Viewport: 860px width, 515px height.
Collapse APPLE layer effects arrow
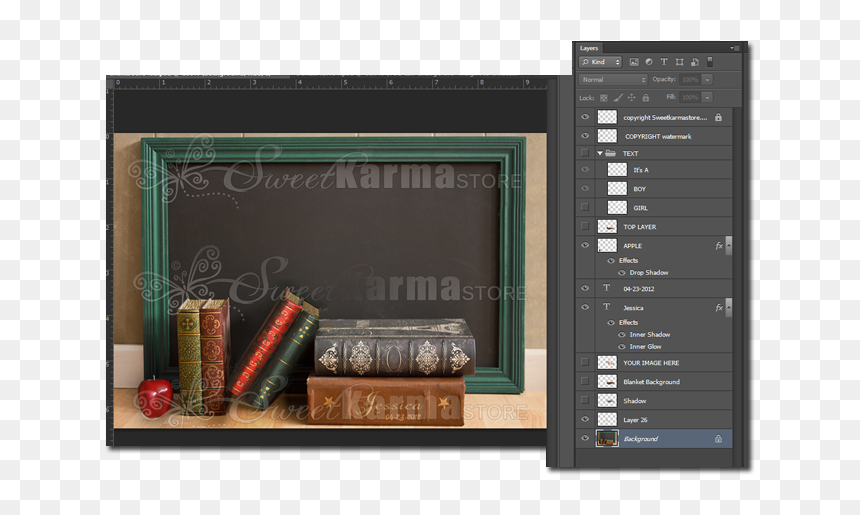pyautogui.click(x=728, y=246)
